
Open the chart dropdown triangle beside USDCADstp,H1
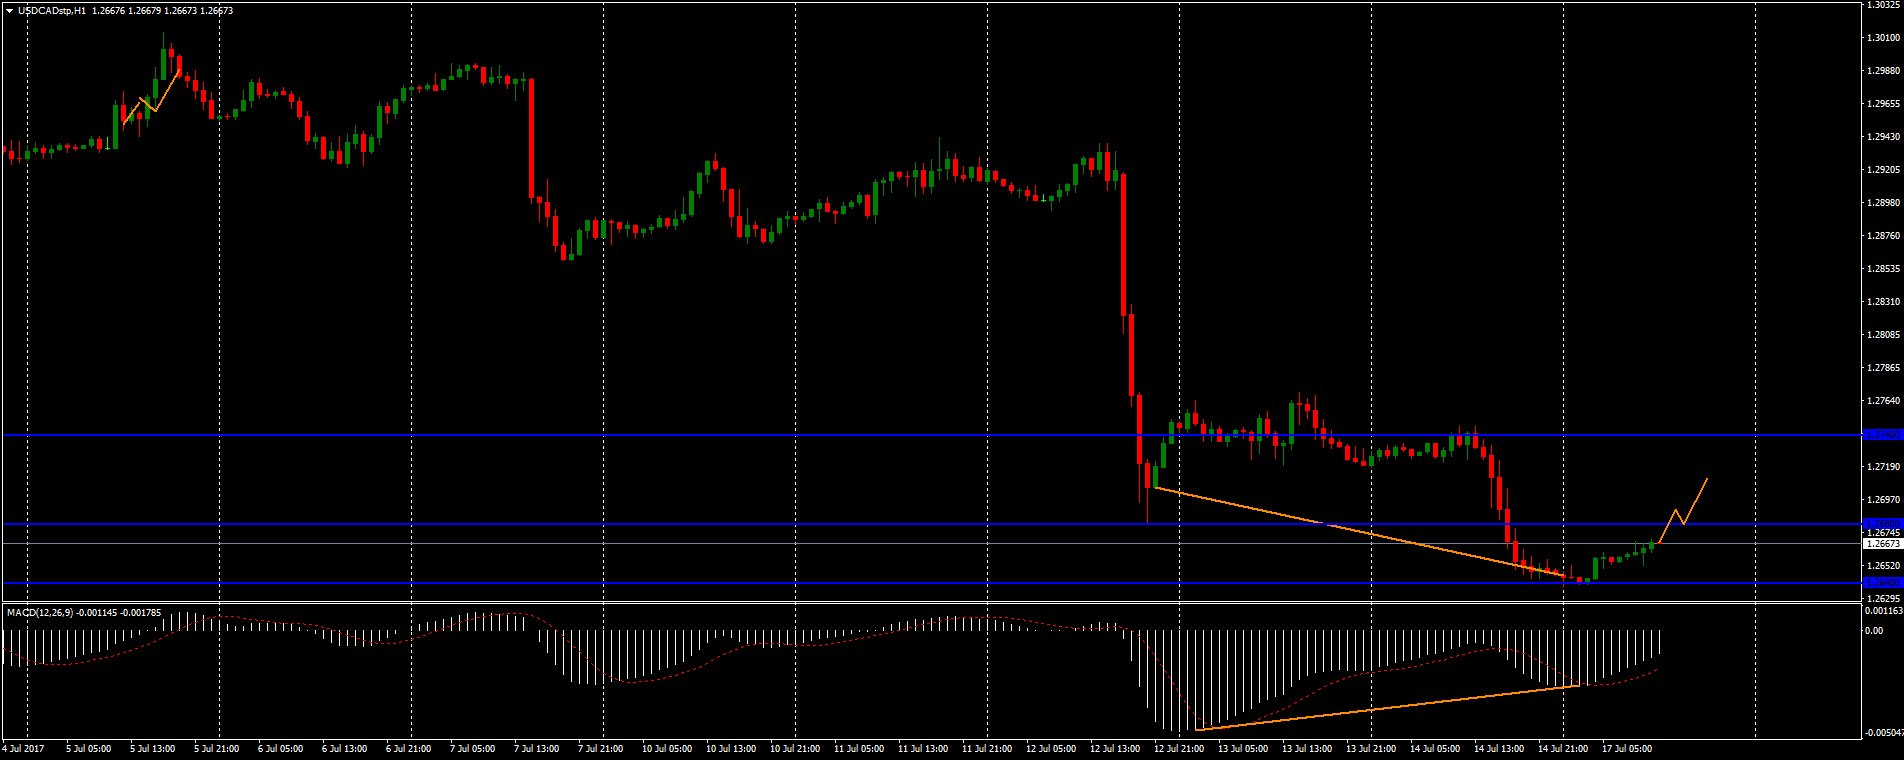pos(9,11)
